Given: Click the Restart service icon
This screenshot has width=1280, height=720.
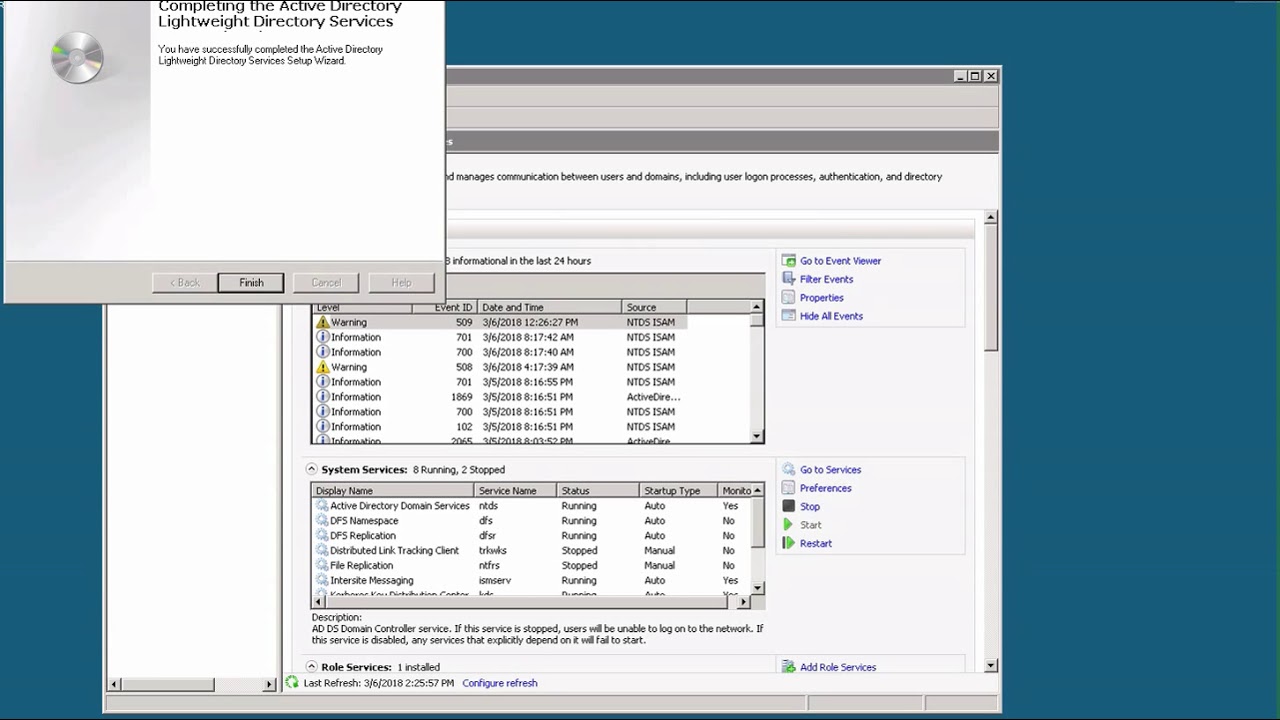Looking at the screenshot, I should [789, 543].
